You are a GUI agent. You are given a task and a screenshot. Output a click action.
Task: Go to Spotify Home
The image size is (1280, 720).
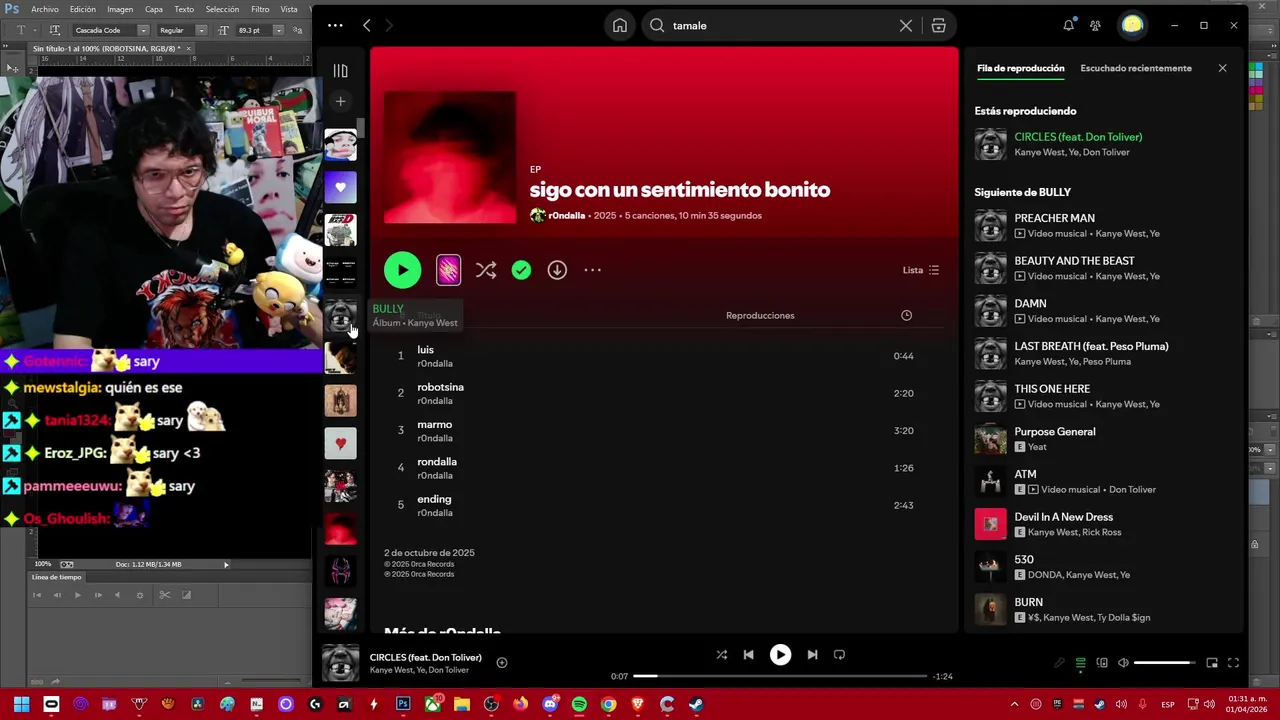[620, 26]
